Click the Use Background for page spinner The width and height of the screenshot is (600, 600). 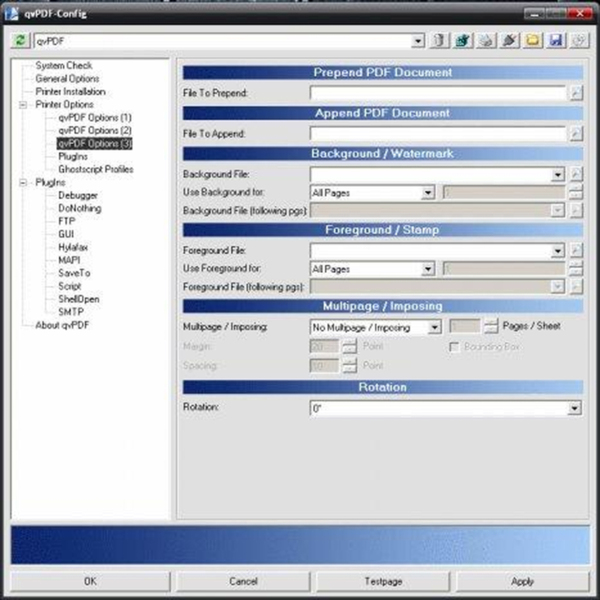click(576, 192)
